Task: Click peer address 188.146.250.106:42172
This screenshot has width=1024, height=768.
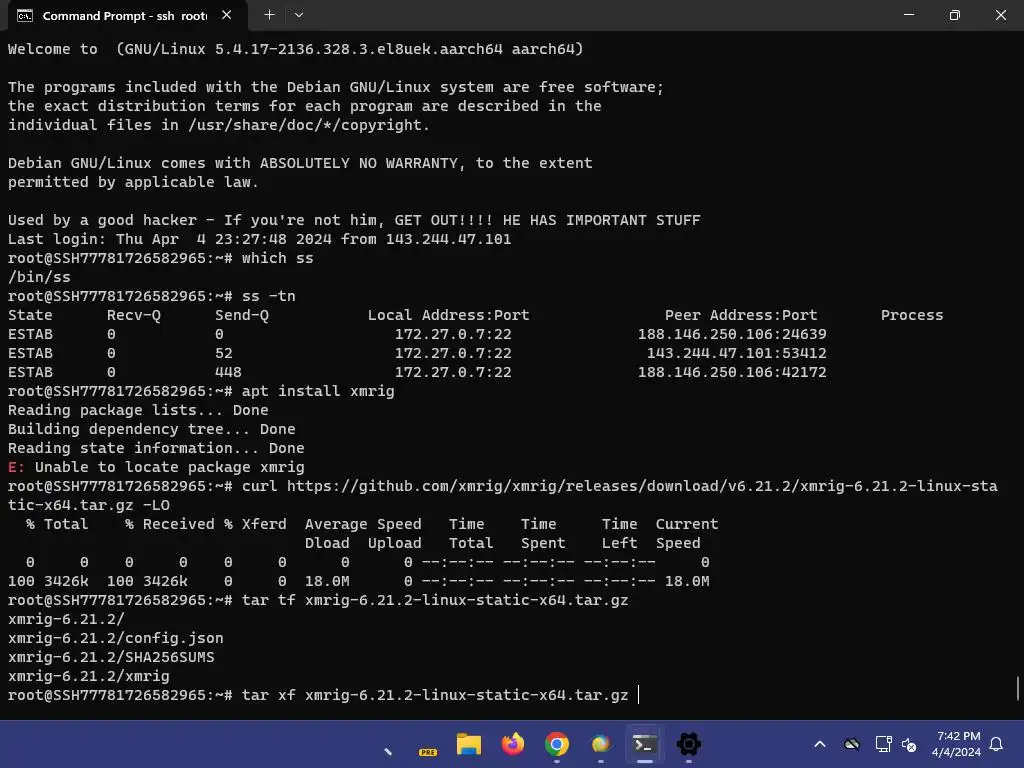Action: 732,372
